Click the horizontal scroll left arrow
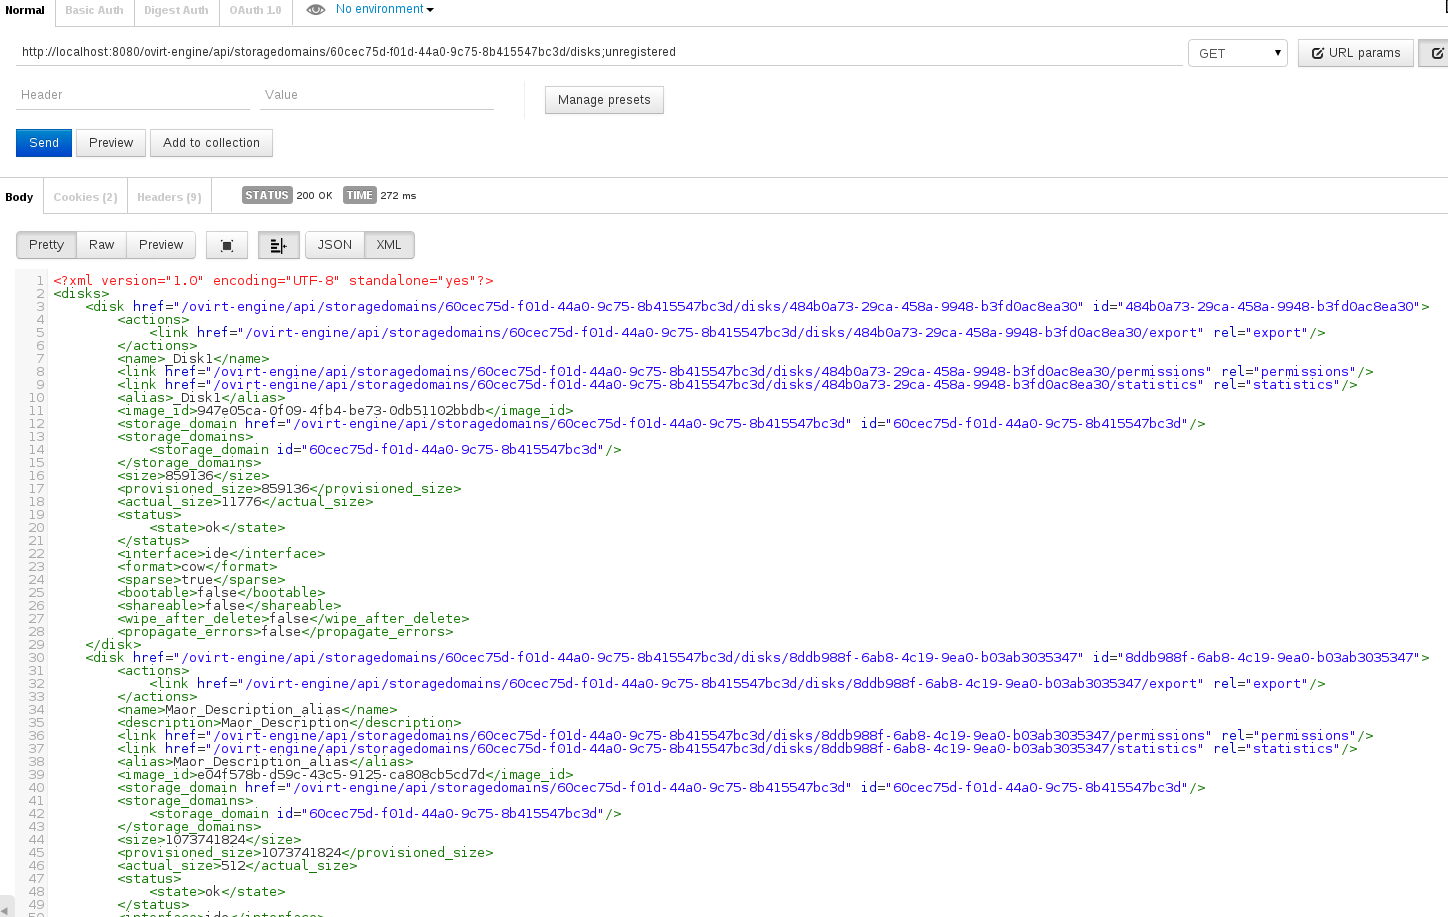This screenshot has height=917, width=1448. tap(6, 910)
